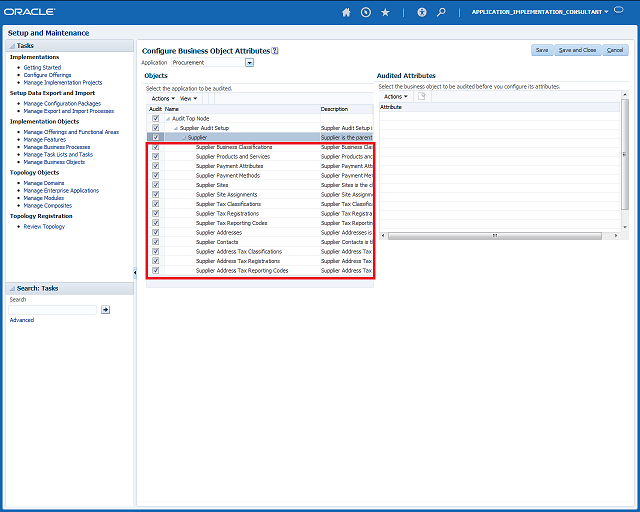This screenshot has height=512, width=640.
Task: Go to the Home icon
Action: [346, 12]
